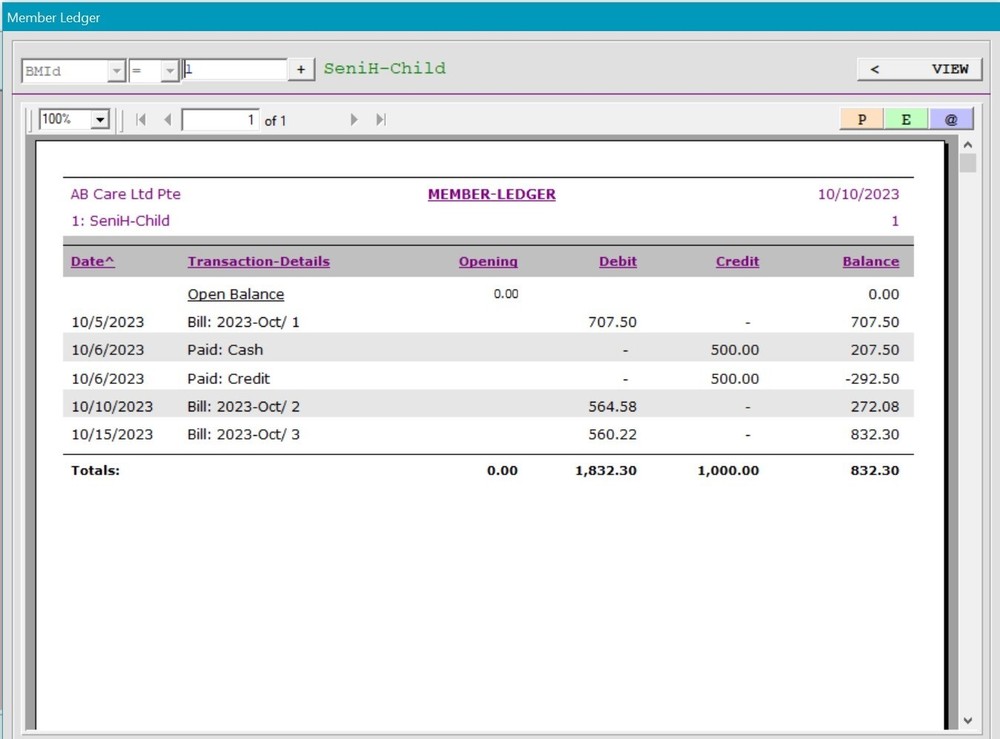Click the green SeniH-Child member label
The width and height of the screenshot is (1000, 739).
(x=385, y=68)
